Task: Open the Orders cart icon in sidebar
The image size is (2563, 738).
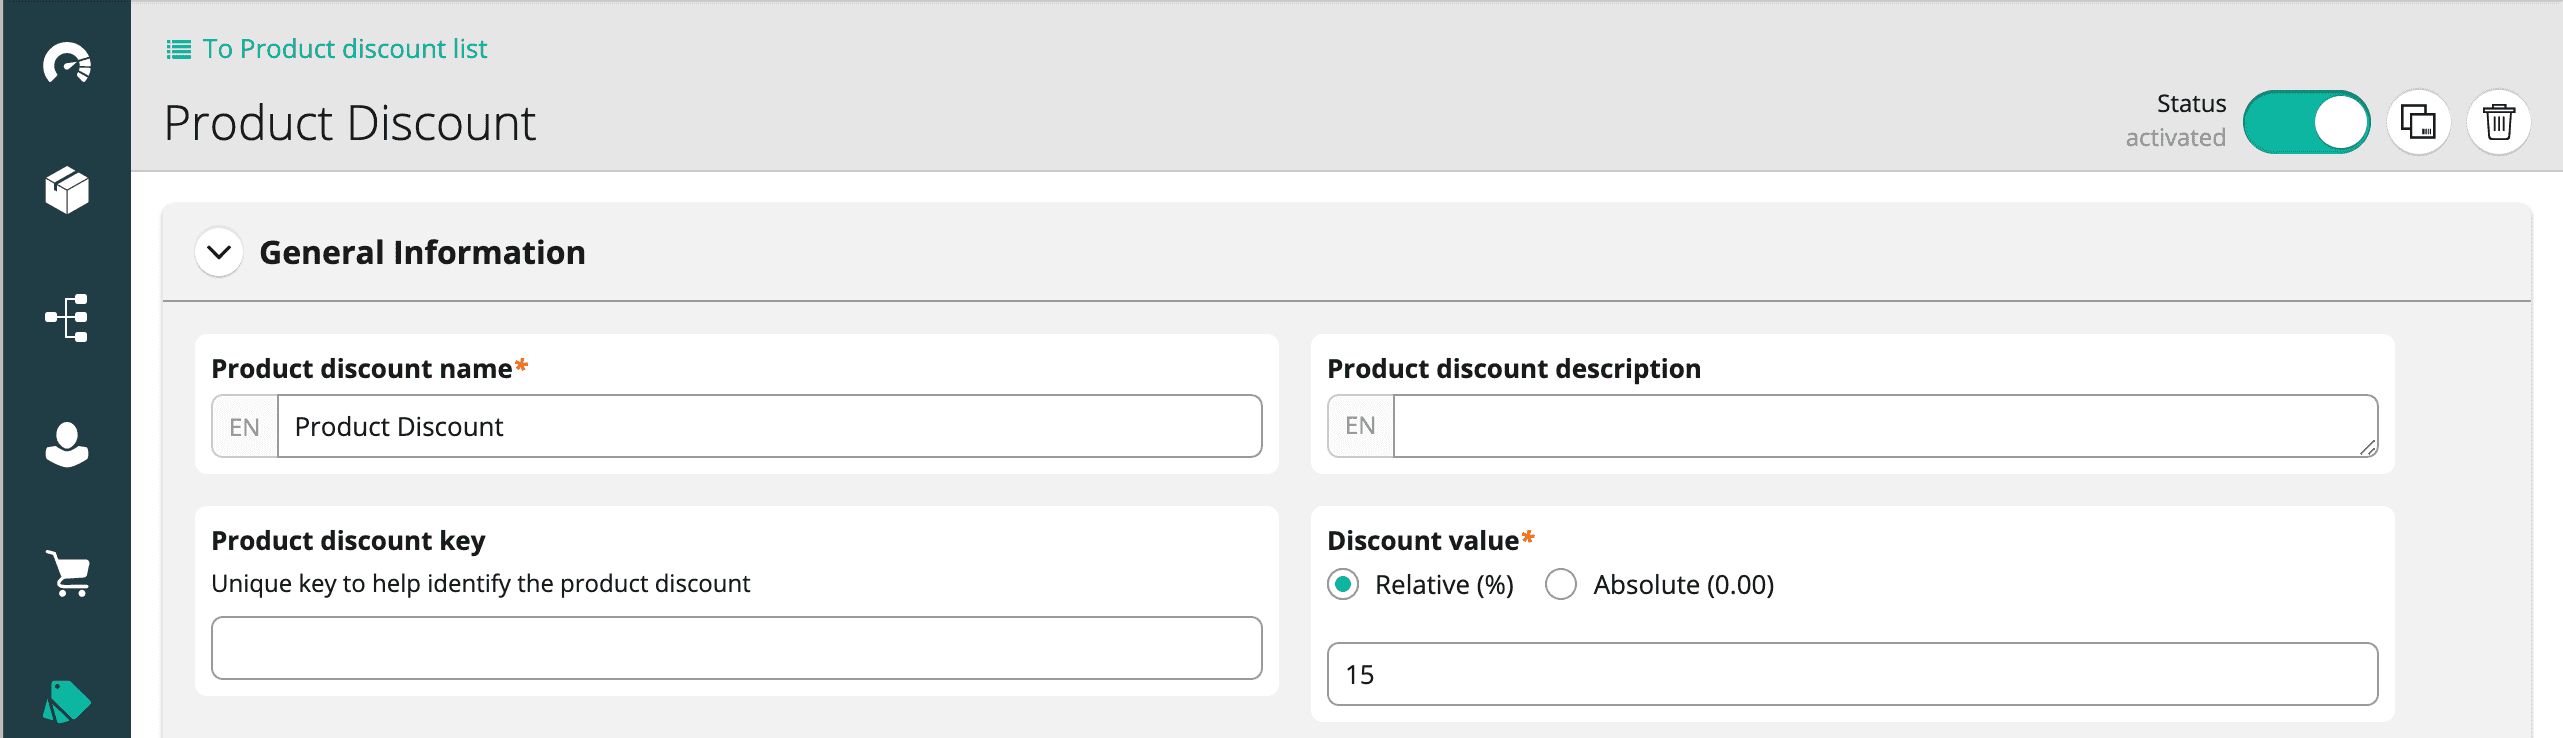Action: coord(67,573)
